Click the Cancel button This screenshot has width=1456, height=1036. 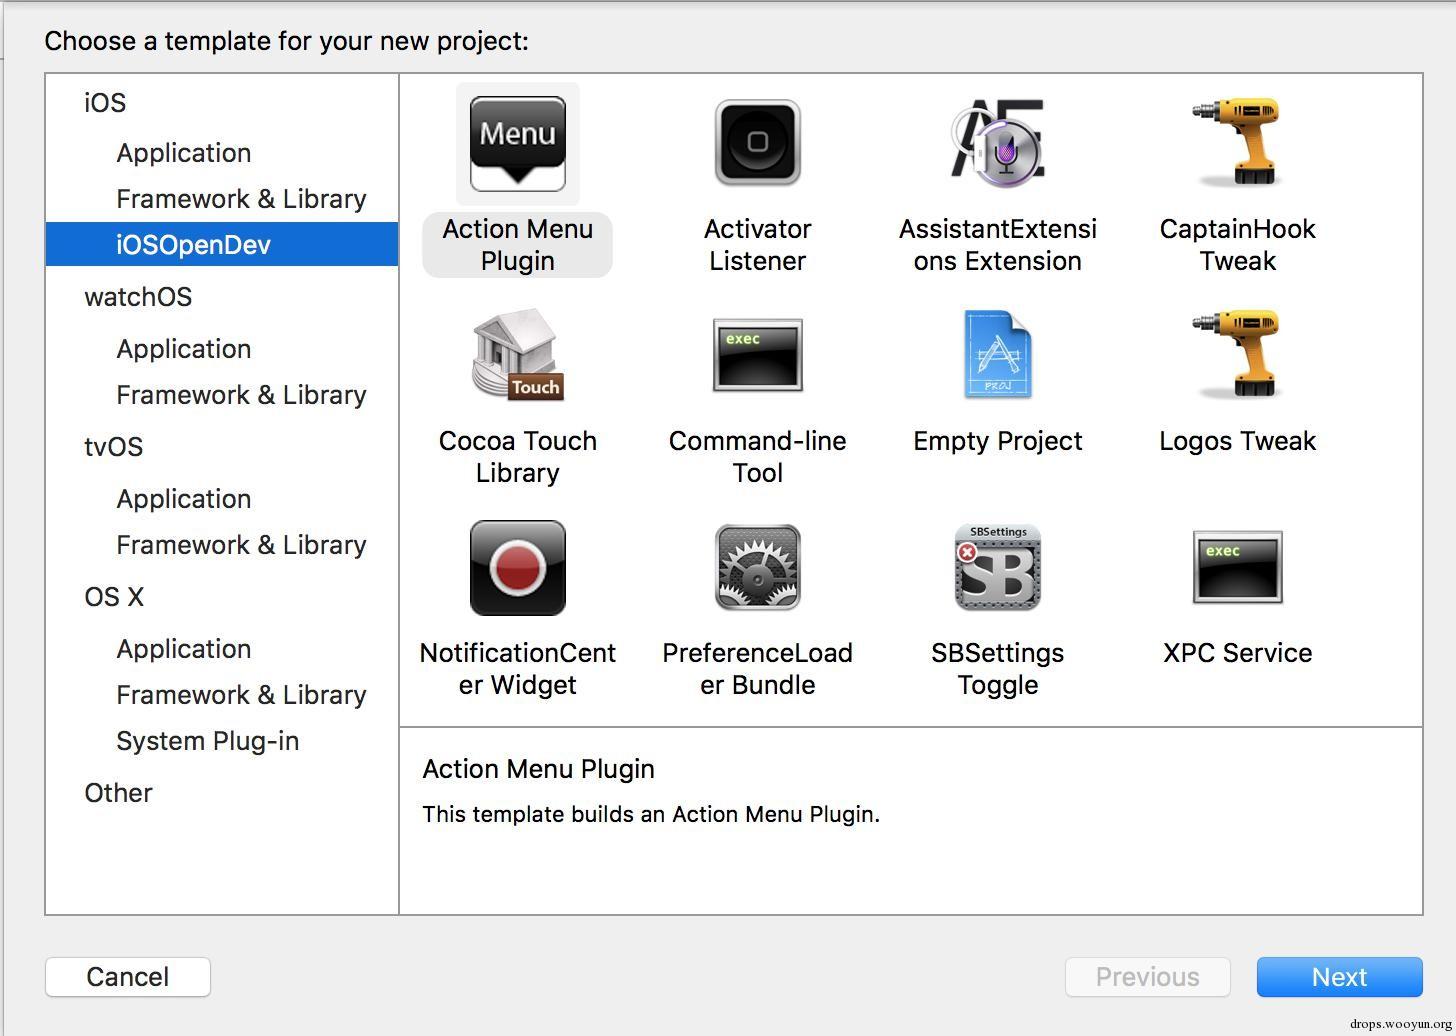click(127, 977)
